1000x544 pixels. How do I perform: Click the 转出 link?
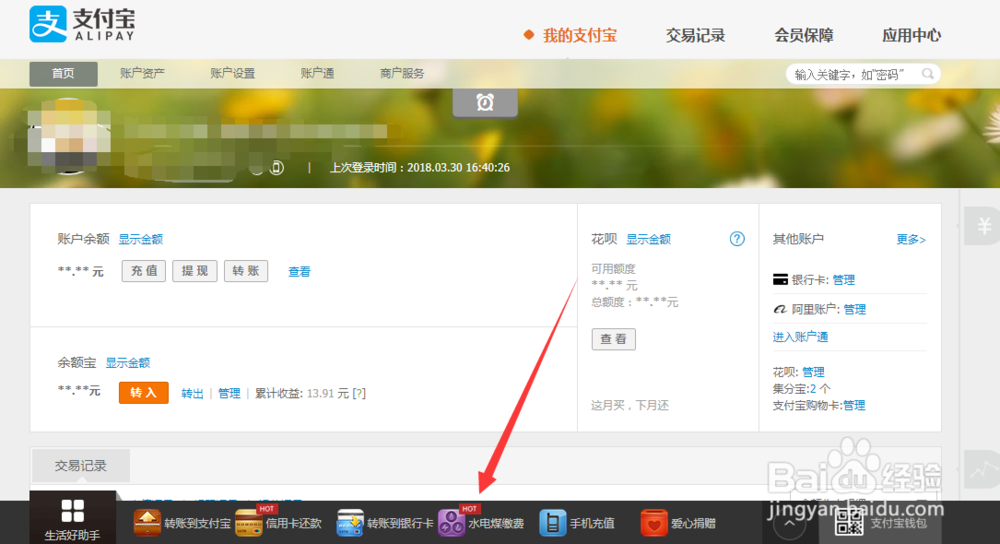pyautogui.click(x=192, y=393)
